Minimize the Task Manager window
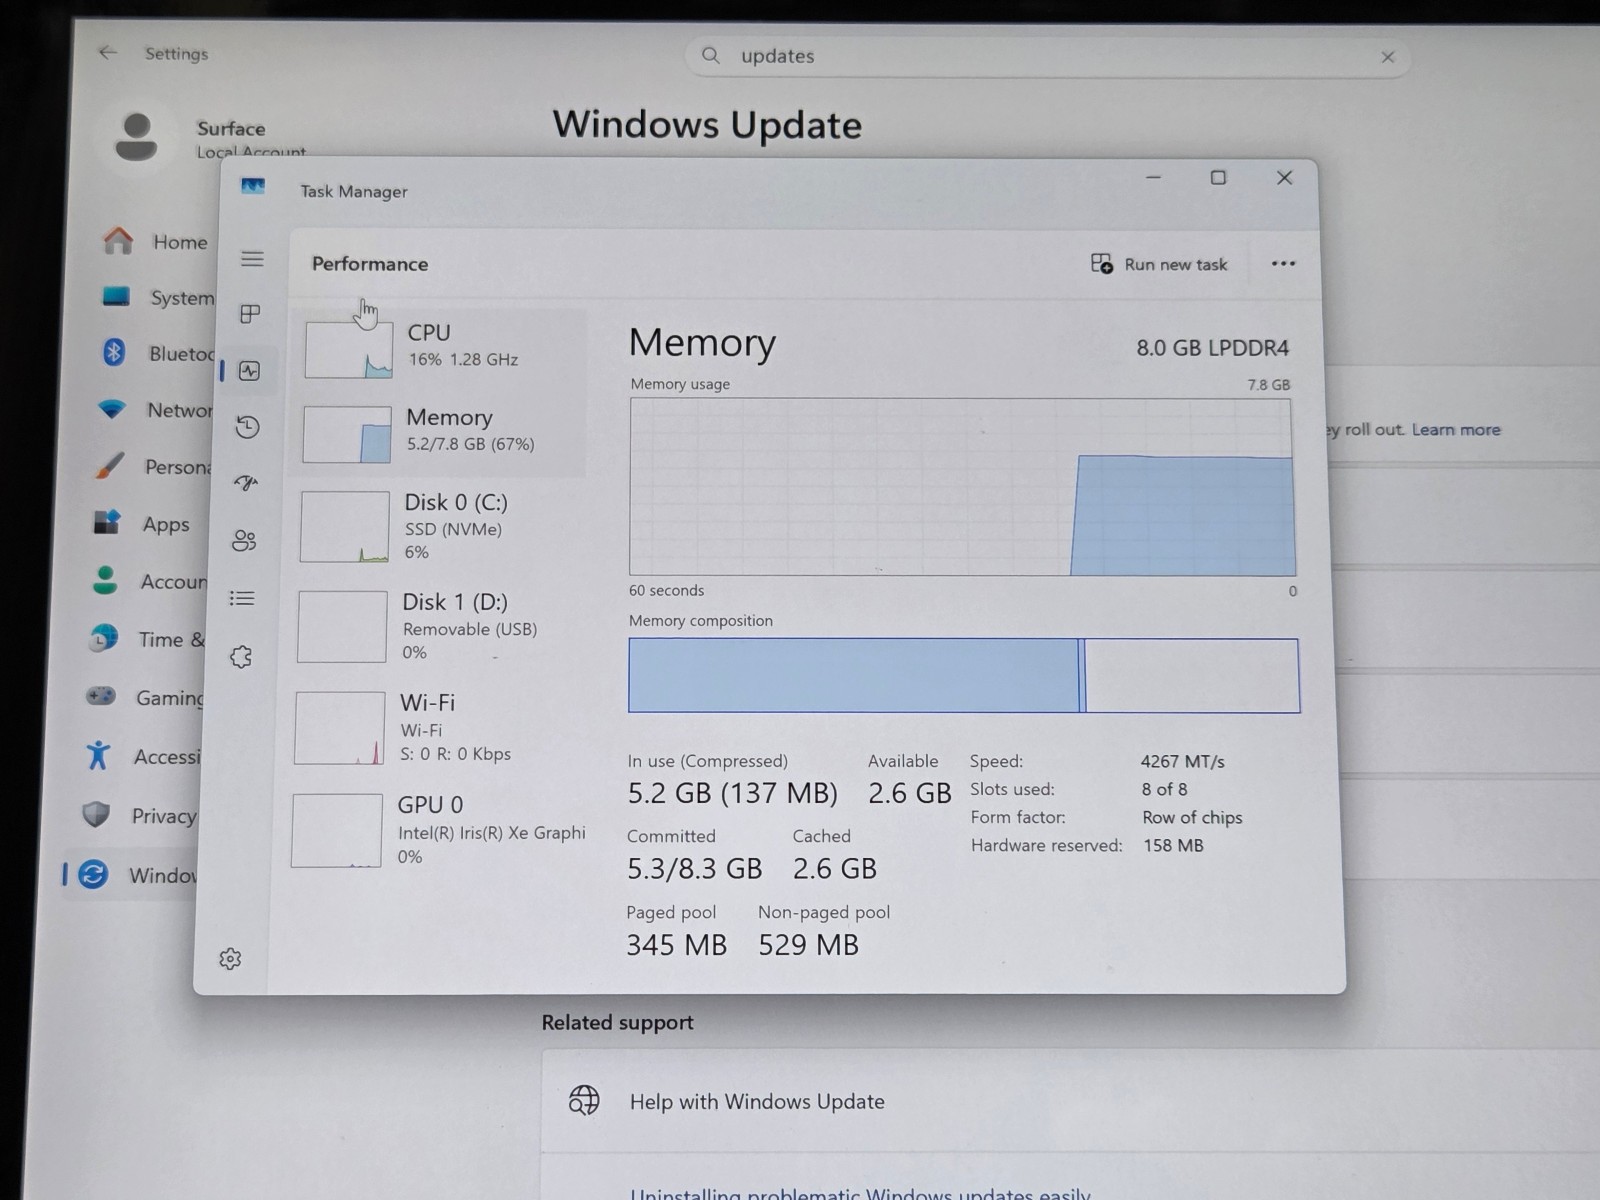Image resolution: width=1600 pixels, height=1200 pixels. point(1153,177)
